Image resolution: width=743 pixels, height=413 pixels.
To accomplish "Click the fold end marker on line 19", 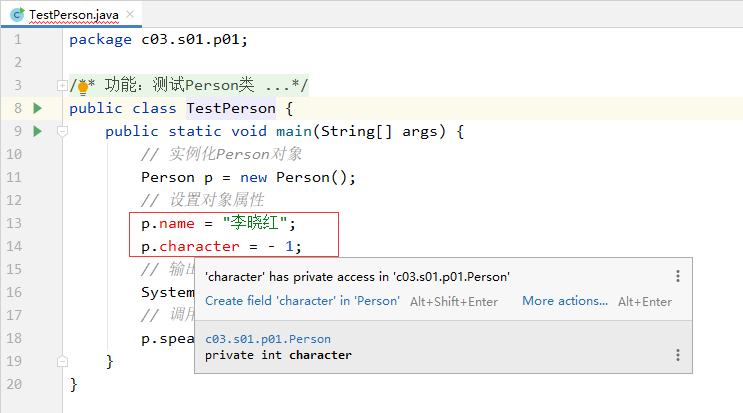I will [x=62, y=361].
